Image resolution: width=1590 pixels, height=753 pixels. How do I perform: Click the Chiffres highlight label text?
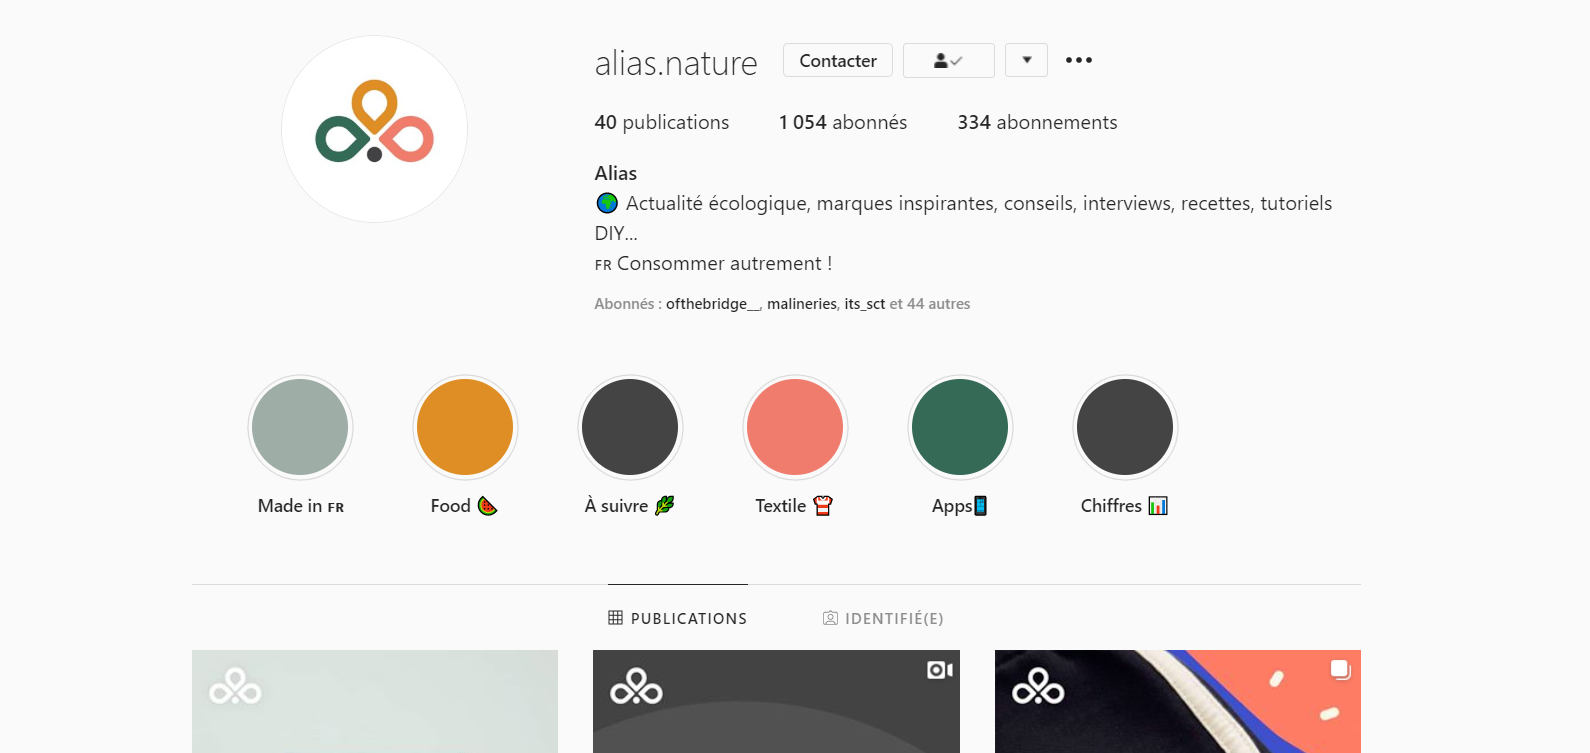1124,506
